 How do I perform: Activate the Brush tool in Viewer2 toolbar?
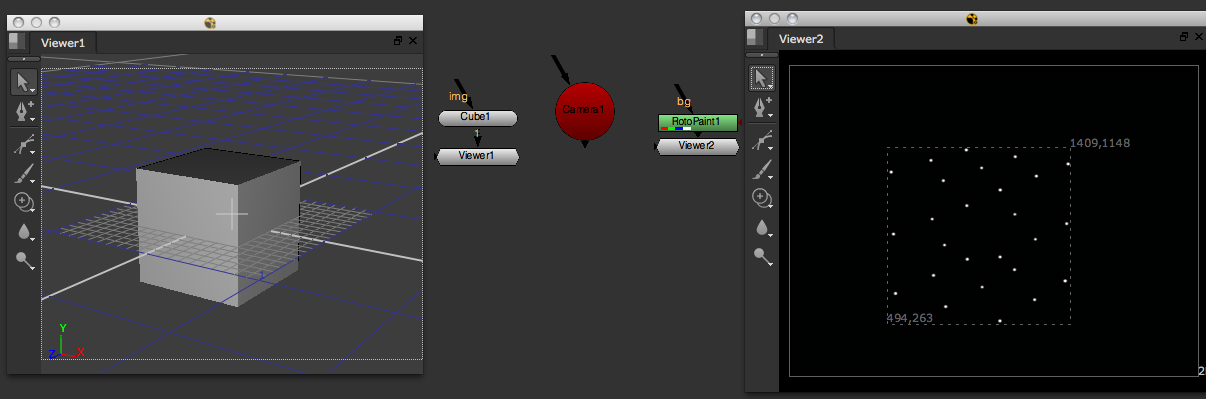tap(762, 170)
